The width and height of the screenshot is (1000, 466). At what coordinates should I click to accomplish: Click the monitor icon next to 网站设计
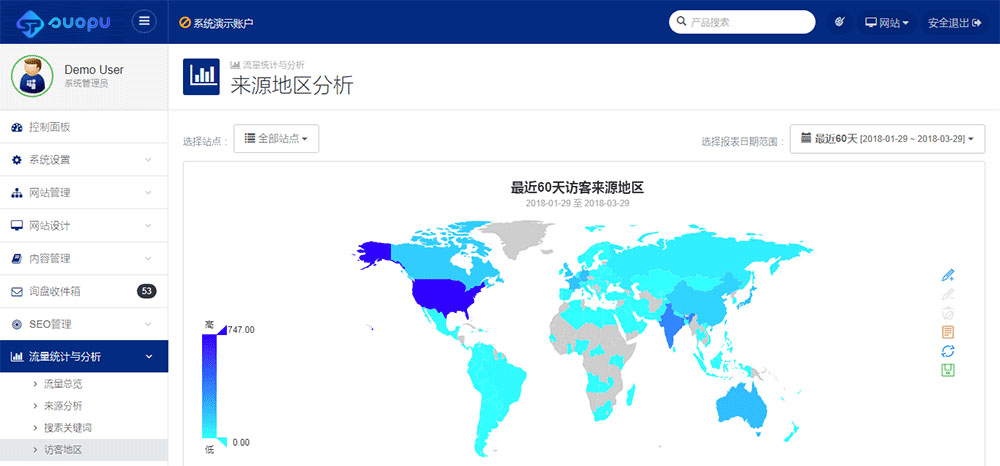[17, 226]
